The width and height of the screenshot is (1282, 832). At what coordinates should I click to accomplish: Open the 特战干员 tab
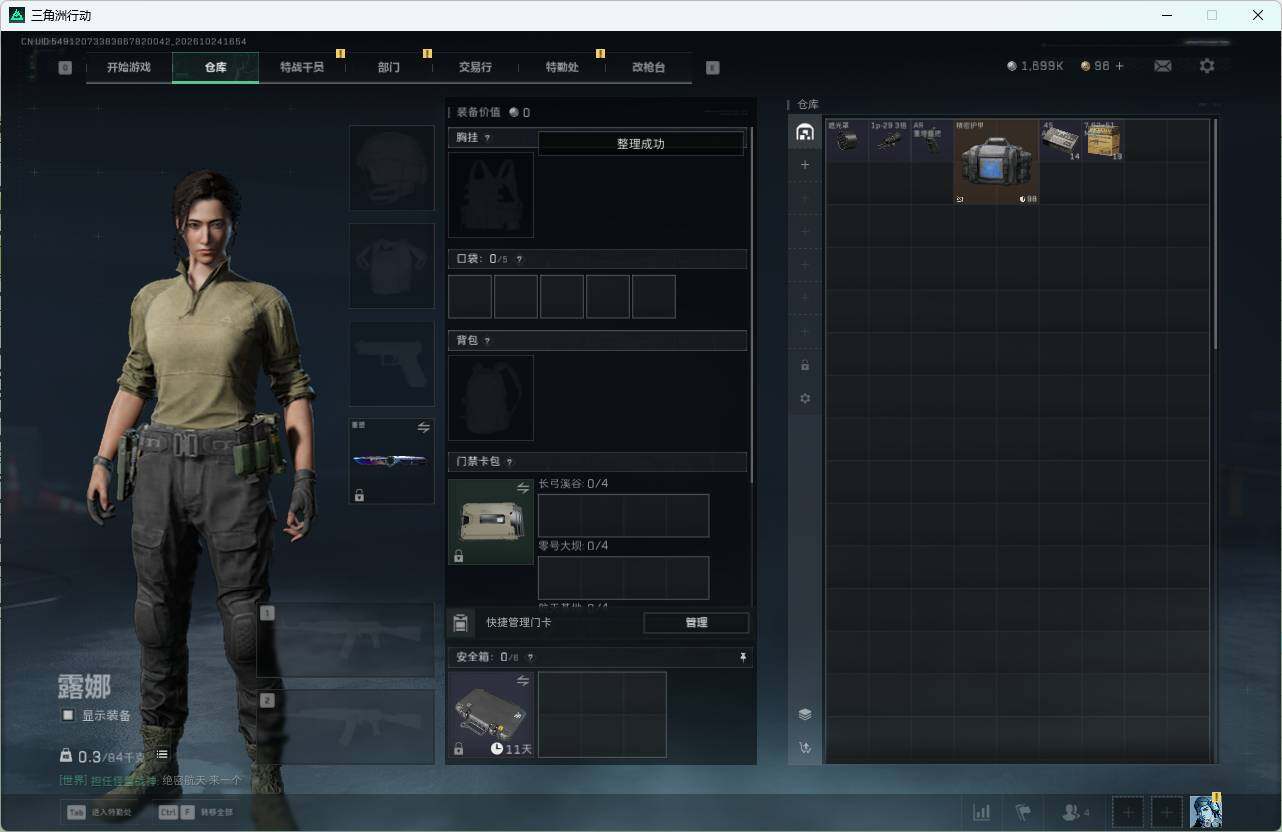pyautogui.click(x=302, y=67)
